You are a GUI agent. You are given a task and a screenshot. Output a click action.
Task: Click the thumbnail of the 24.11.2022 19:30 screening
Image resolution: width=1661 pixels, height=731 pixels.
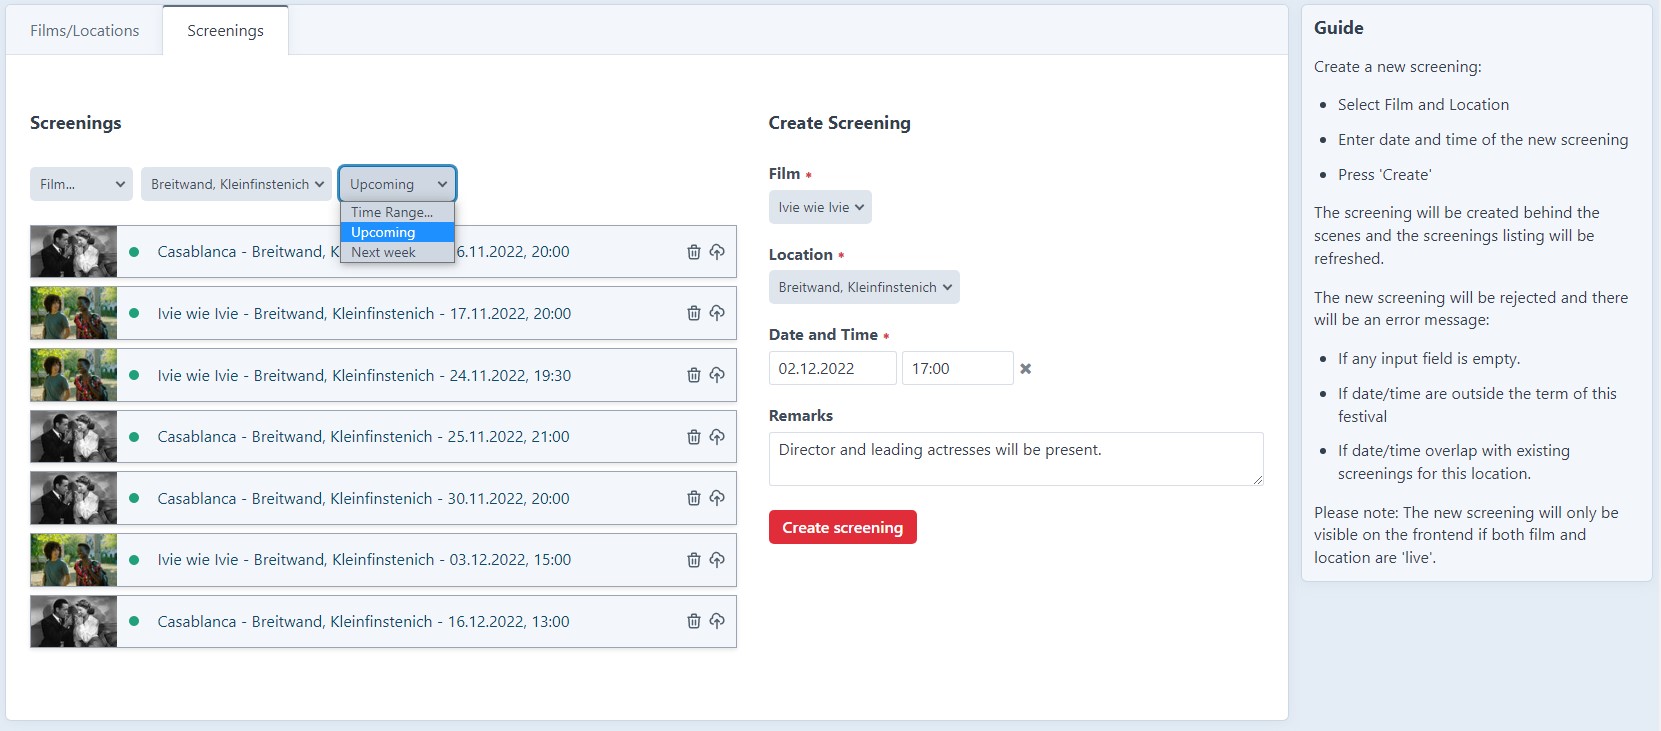tap(74, 375)
